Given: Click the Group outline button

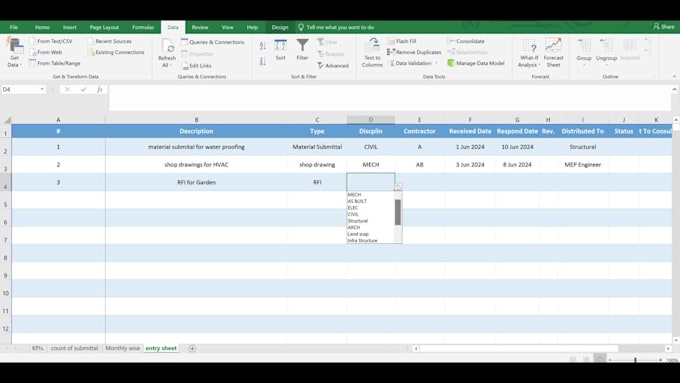Looking at the screenshot, I should [x=584, y=51].
